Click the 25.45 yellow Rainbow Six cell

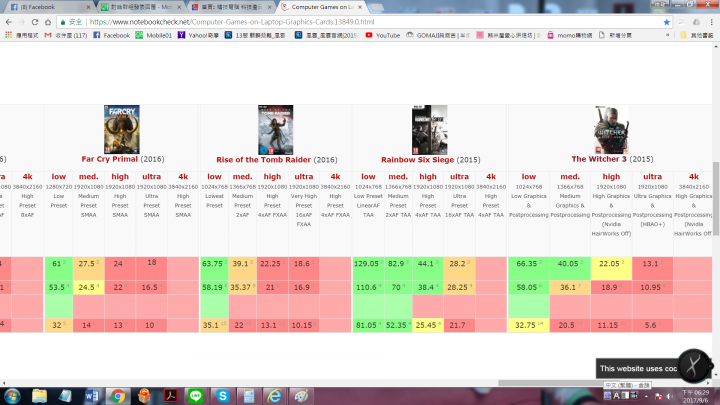pos(428,325)
